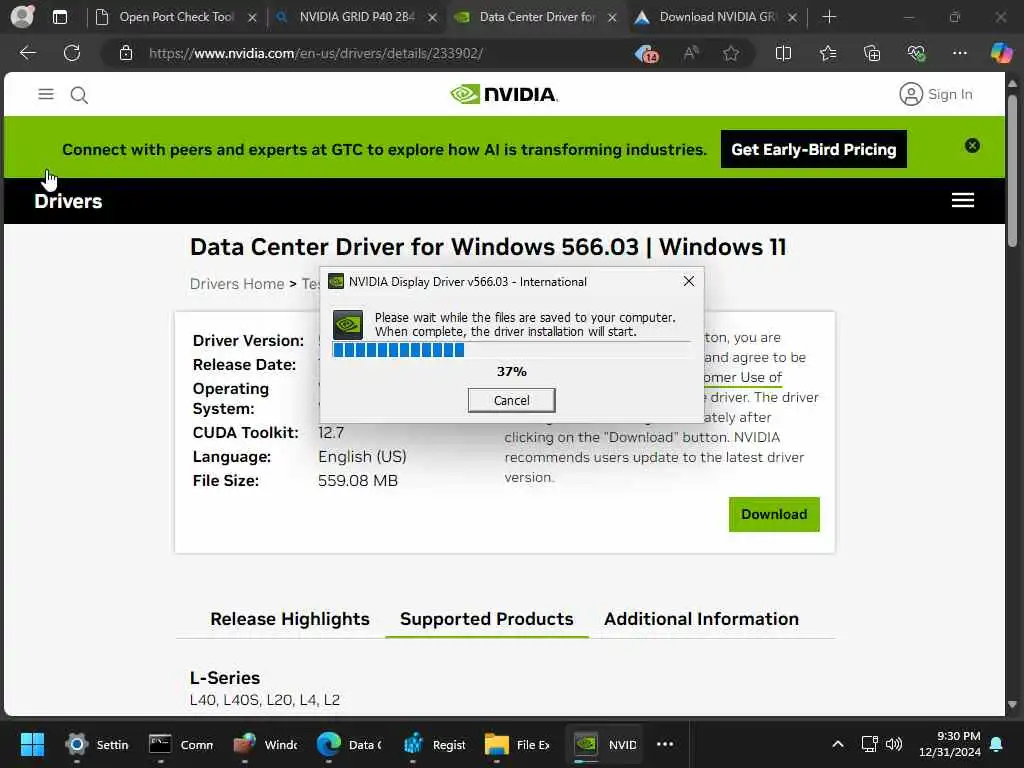Open Registry Editor from taskbar
This screenshot has height=768, width=1024.
(434, 744)
